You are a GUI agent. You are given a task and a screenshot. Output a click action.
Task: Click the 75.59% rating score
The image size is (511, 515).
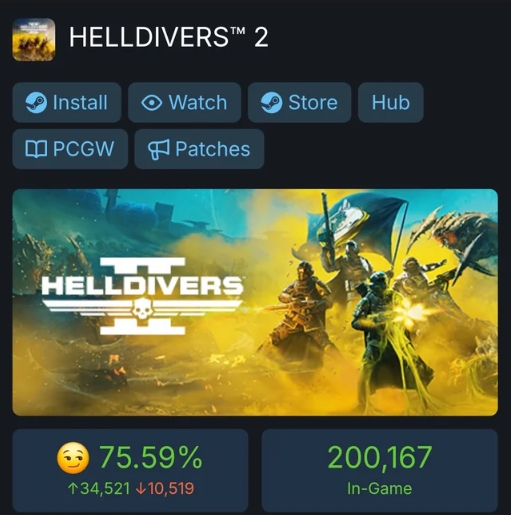tap(151, 458)
